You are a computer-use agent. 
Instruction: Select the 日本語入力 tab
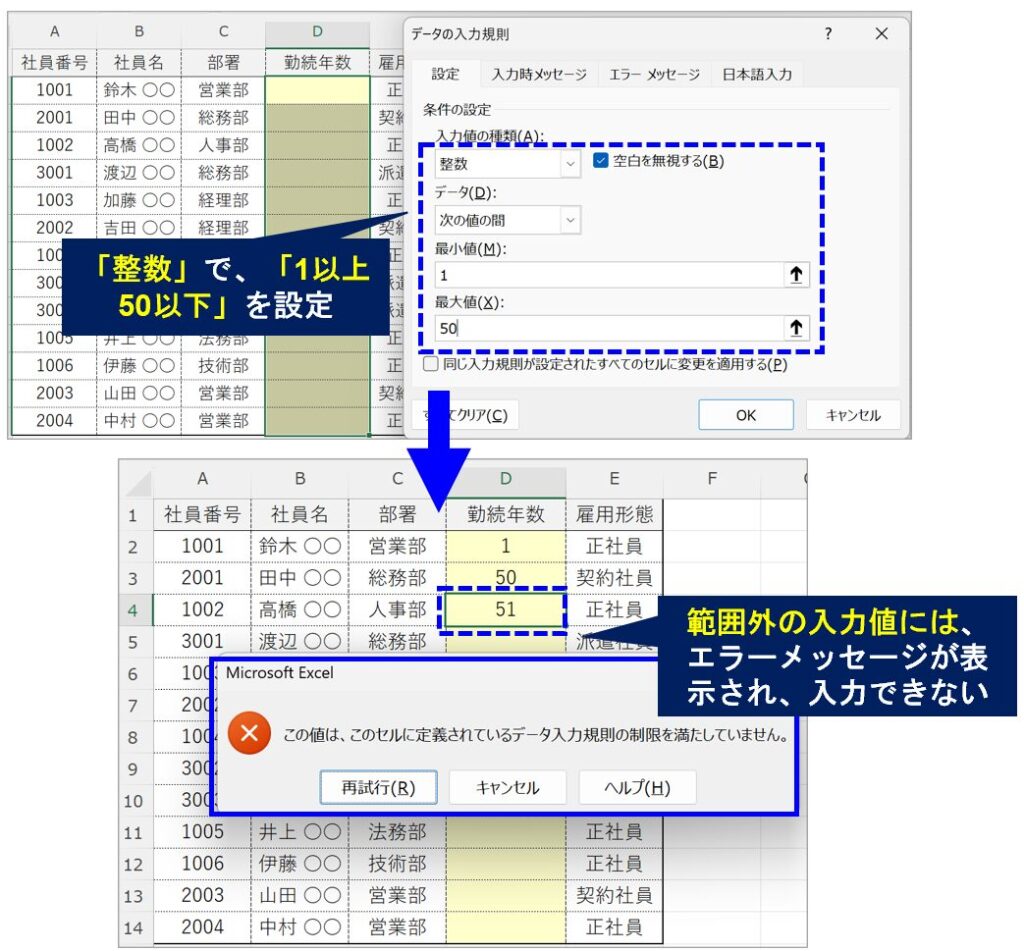click(757, 74)
